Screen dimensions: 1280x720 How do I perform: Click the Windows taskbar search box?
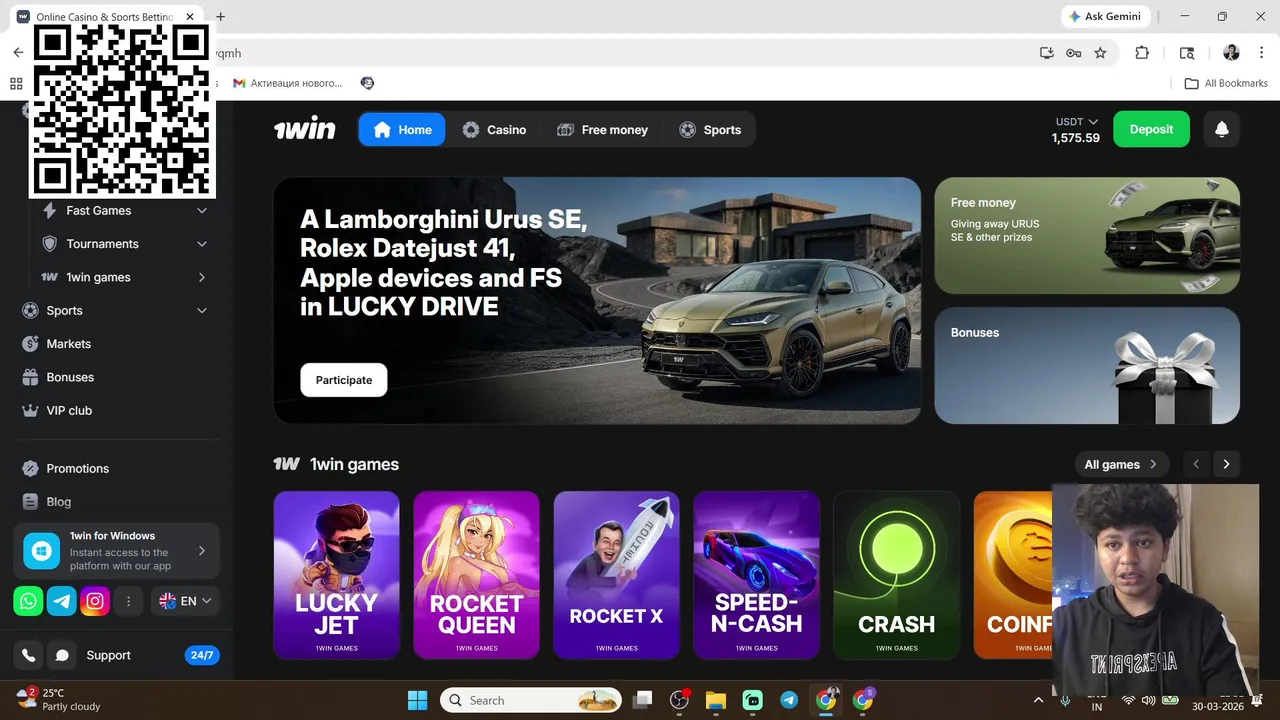(531, 700)
